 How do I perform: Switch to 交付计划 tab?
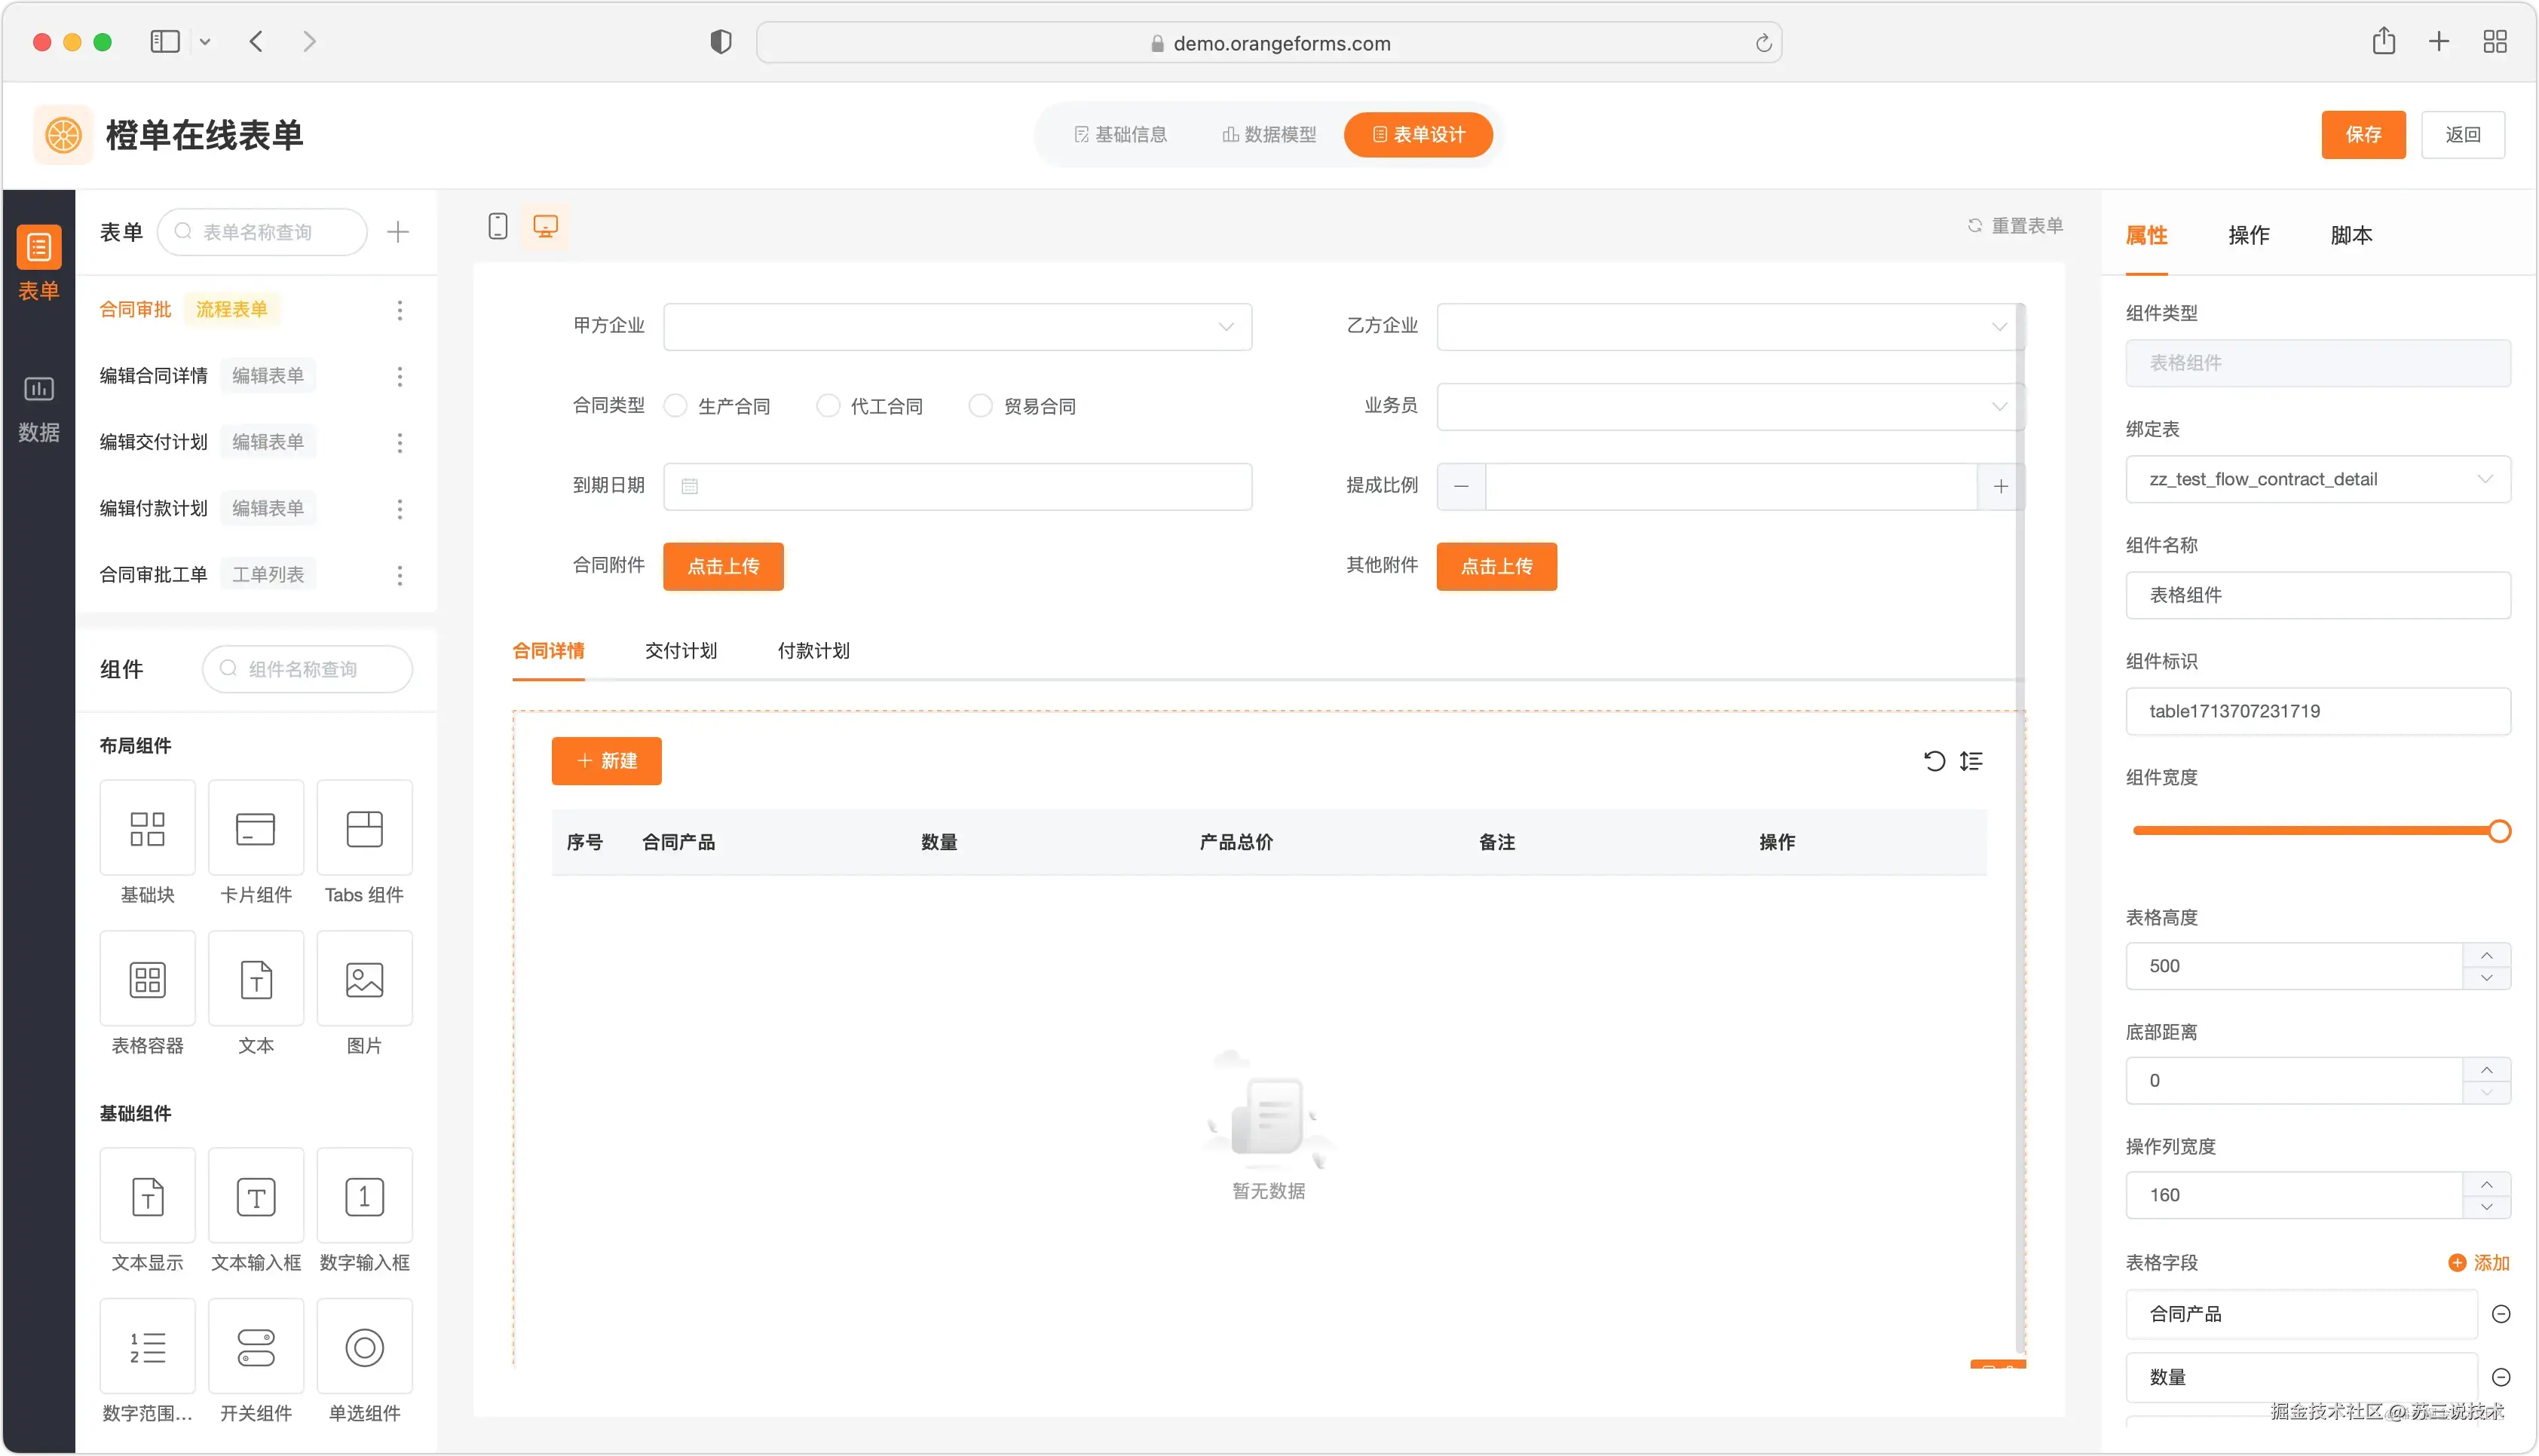[681, 651]
